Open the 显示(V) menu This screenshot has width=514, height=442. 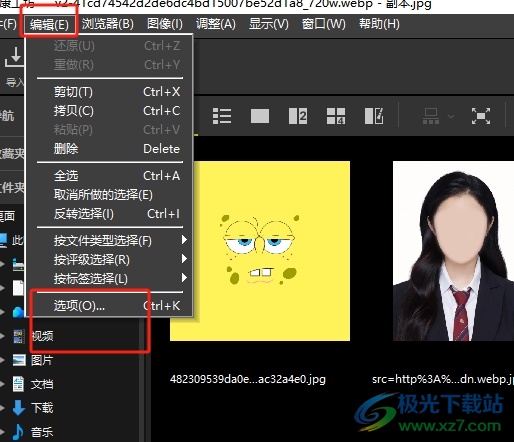coord(269,24)
